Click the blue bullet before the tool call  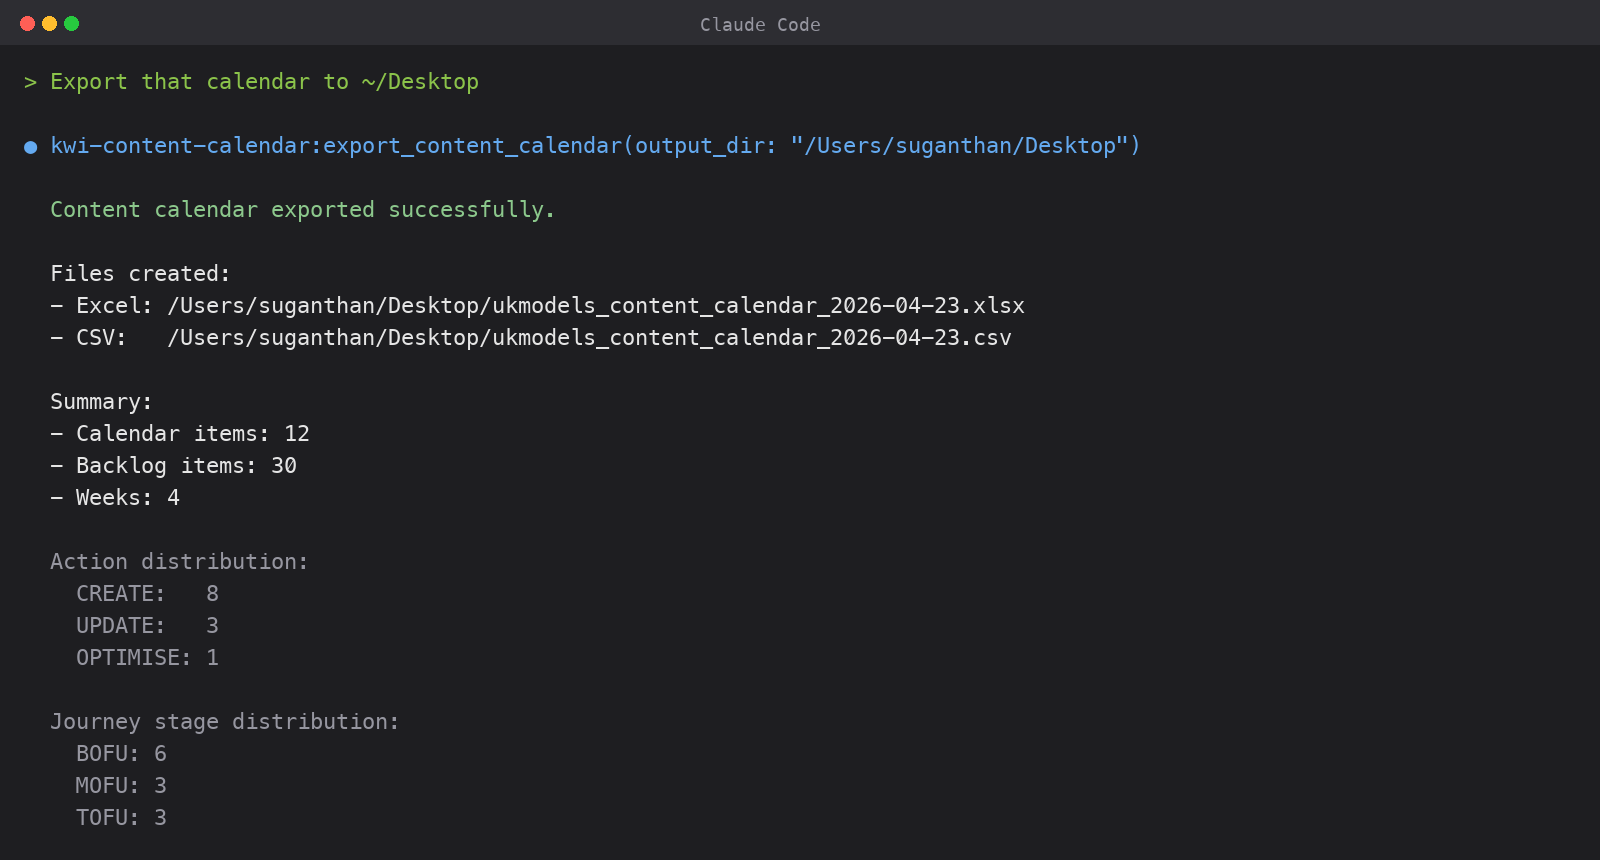(x=31, y=147)
